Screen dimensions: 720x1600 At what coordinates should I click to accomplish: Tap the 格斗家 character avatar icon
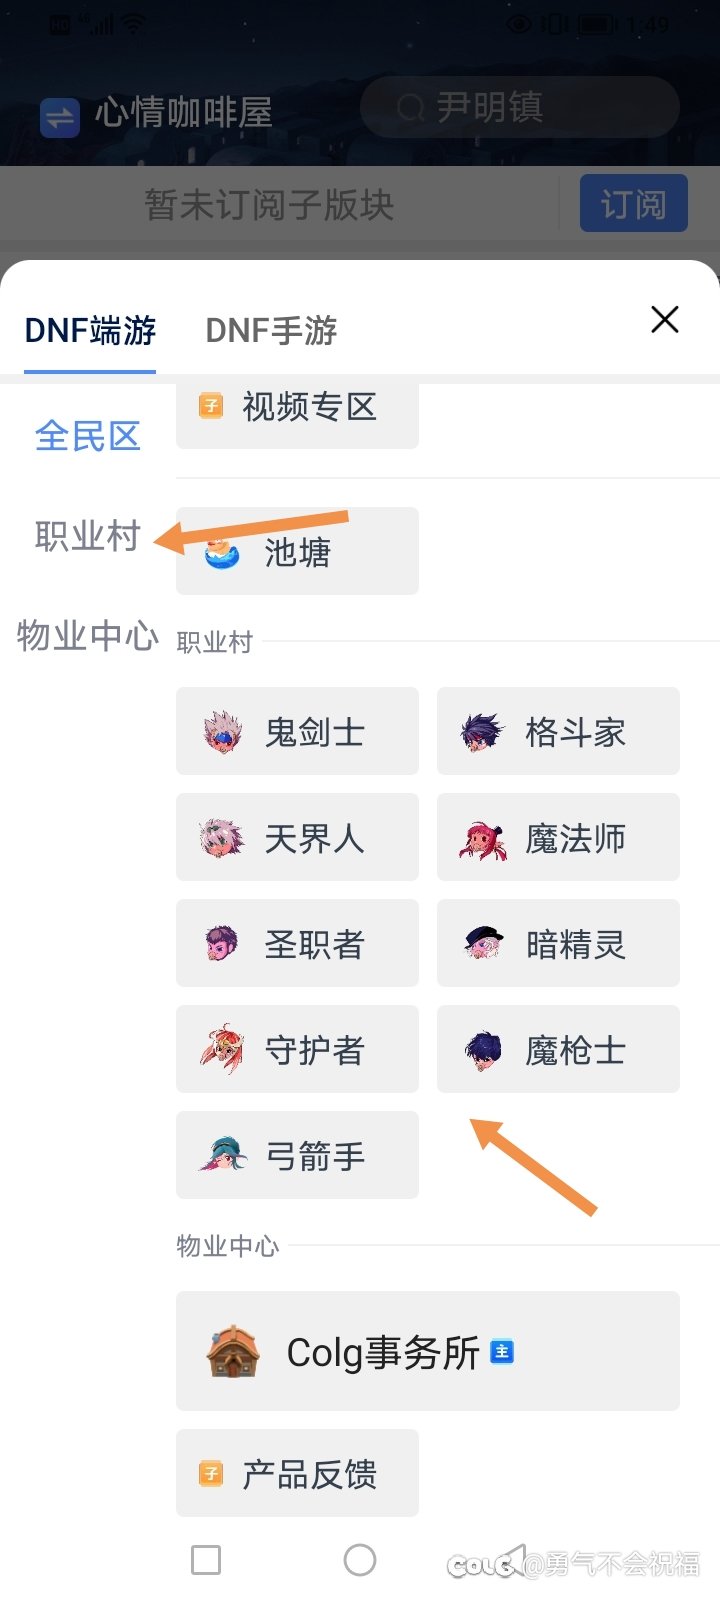tap(482, 732)
